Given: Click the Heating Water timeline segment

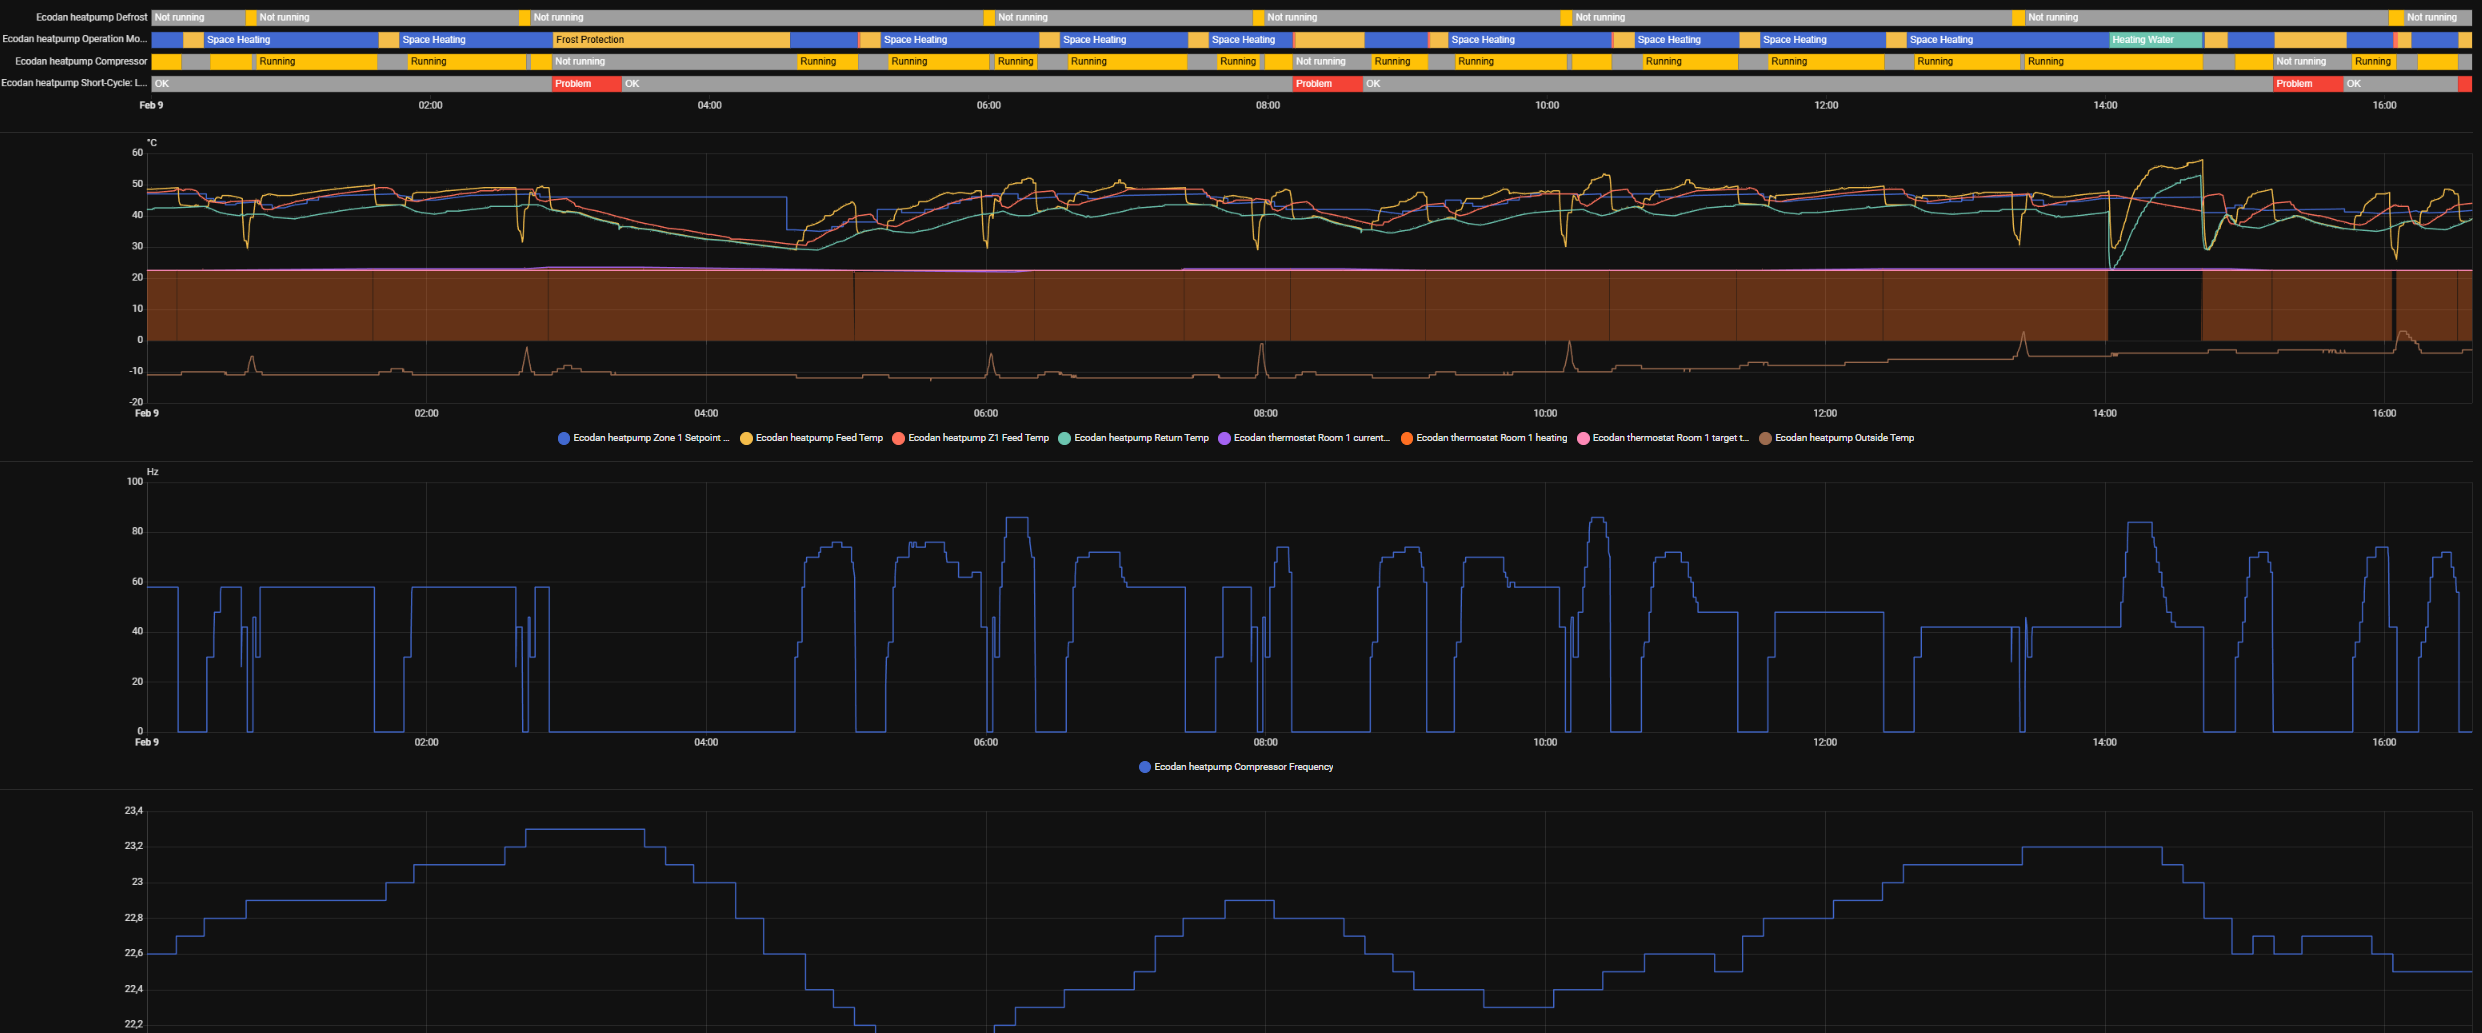Looking at the screenshot, I should point(2154,40).
